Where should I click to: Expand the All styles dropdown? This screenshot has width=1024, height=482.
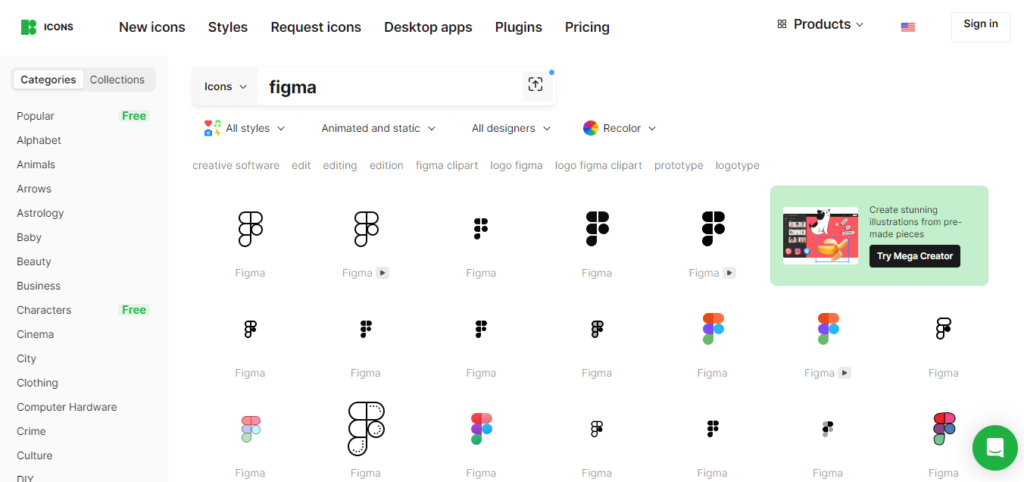(x=245, y=129)
